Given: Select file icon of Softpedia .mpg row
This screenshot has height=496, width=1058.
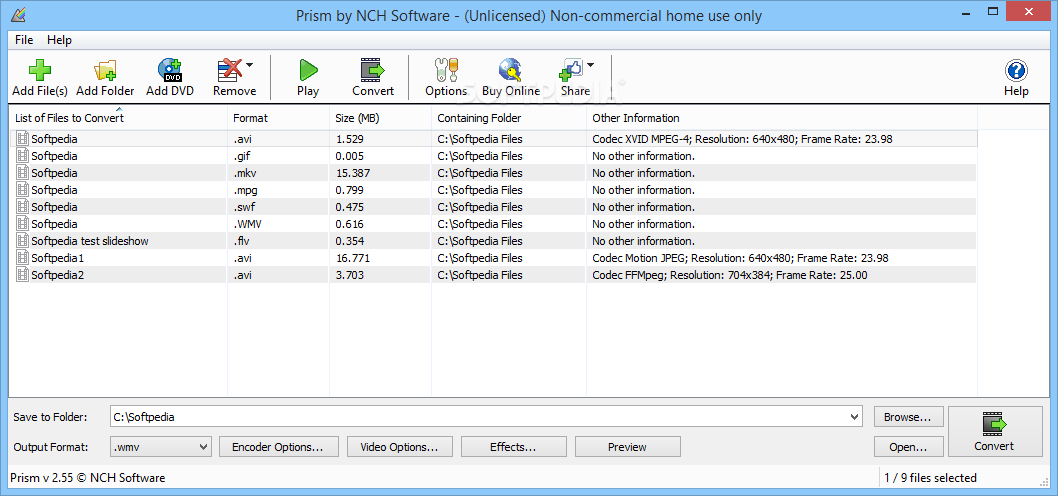Looking at the screenshot, I should click(x=23, y=190).
